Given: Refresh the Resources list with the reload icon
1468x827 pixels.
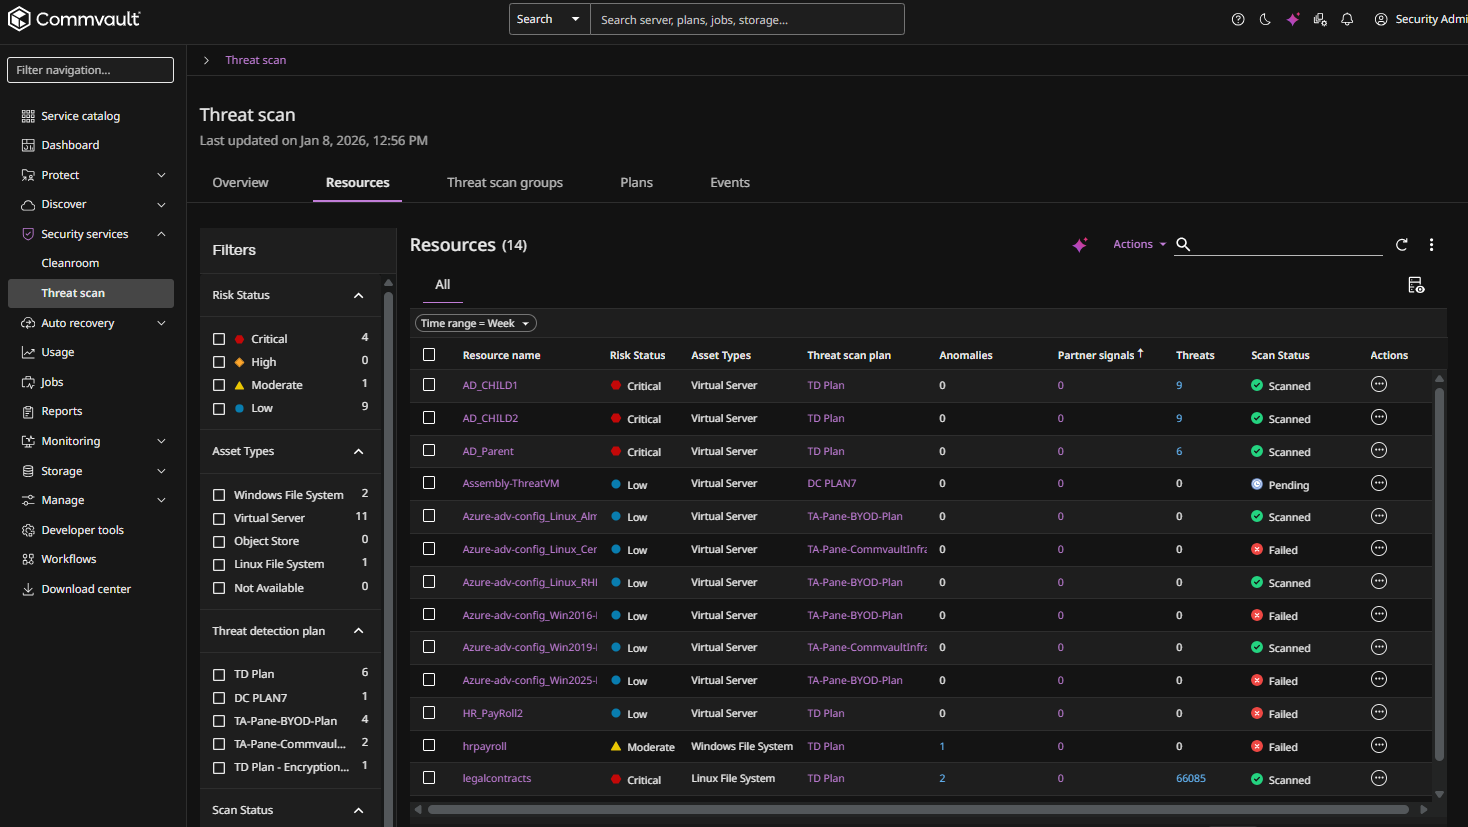Looking at the screenshot, I should pos(1401,244).
